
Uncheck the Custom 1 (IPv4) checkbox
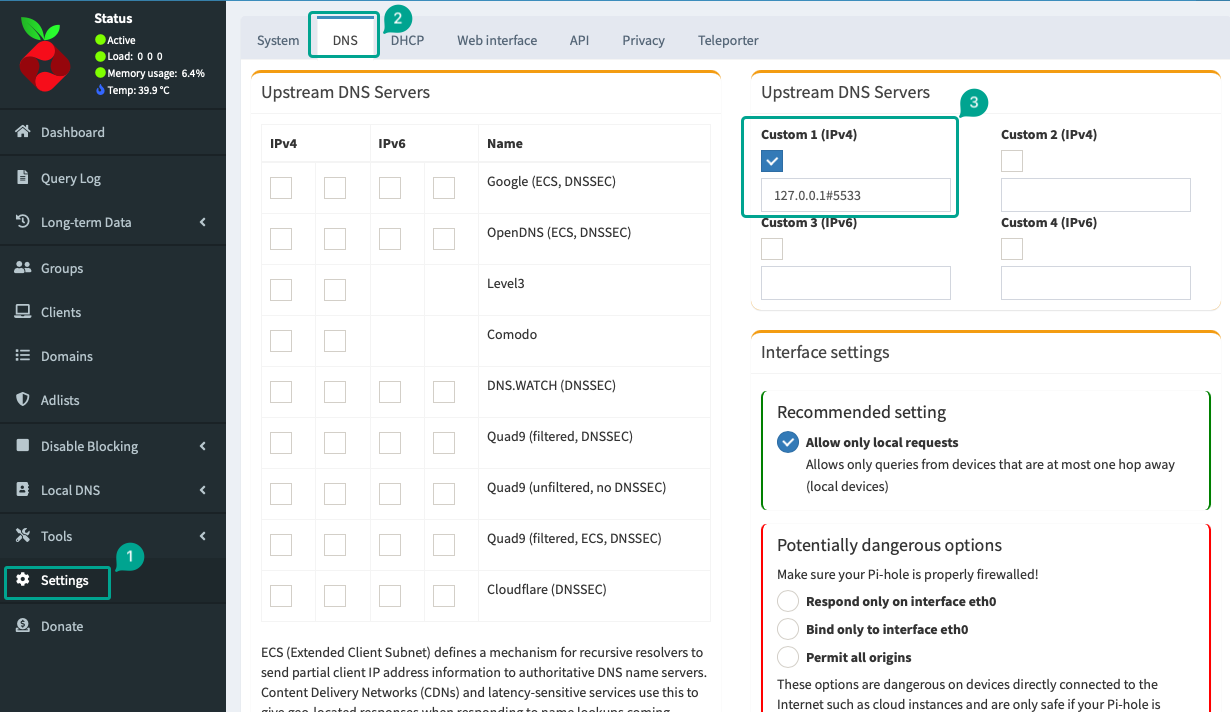tap(772, 161)
